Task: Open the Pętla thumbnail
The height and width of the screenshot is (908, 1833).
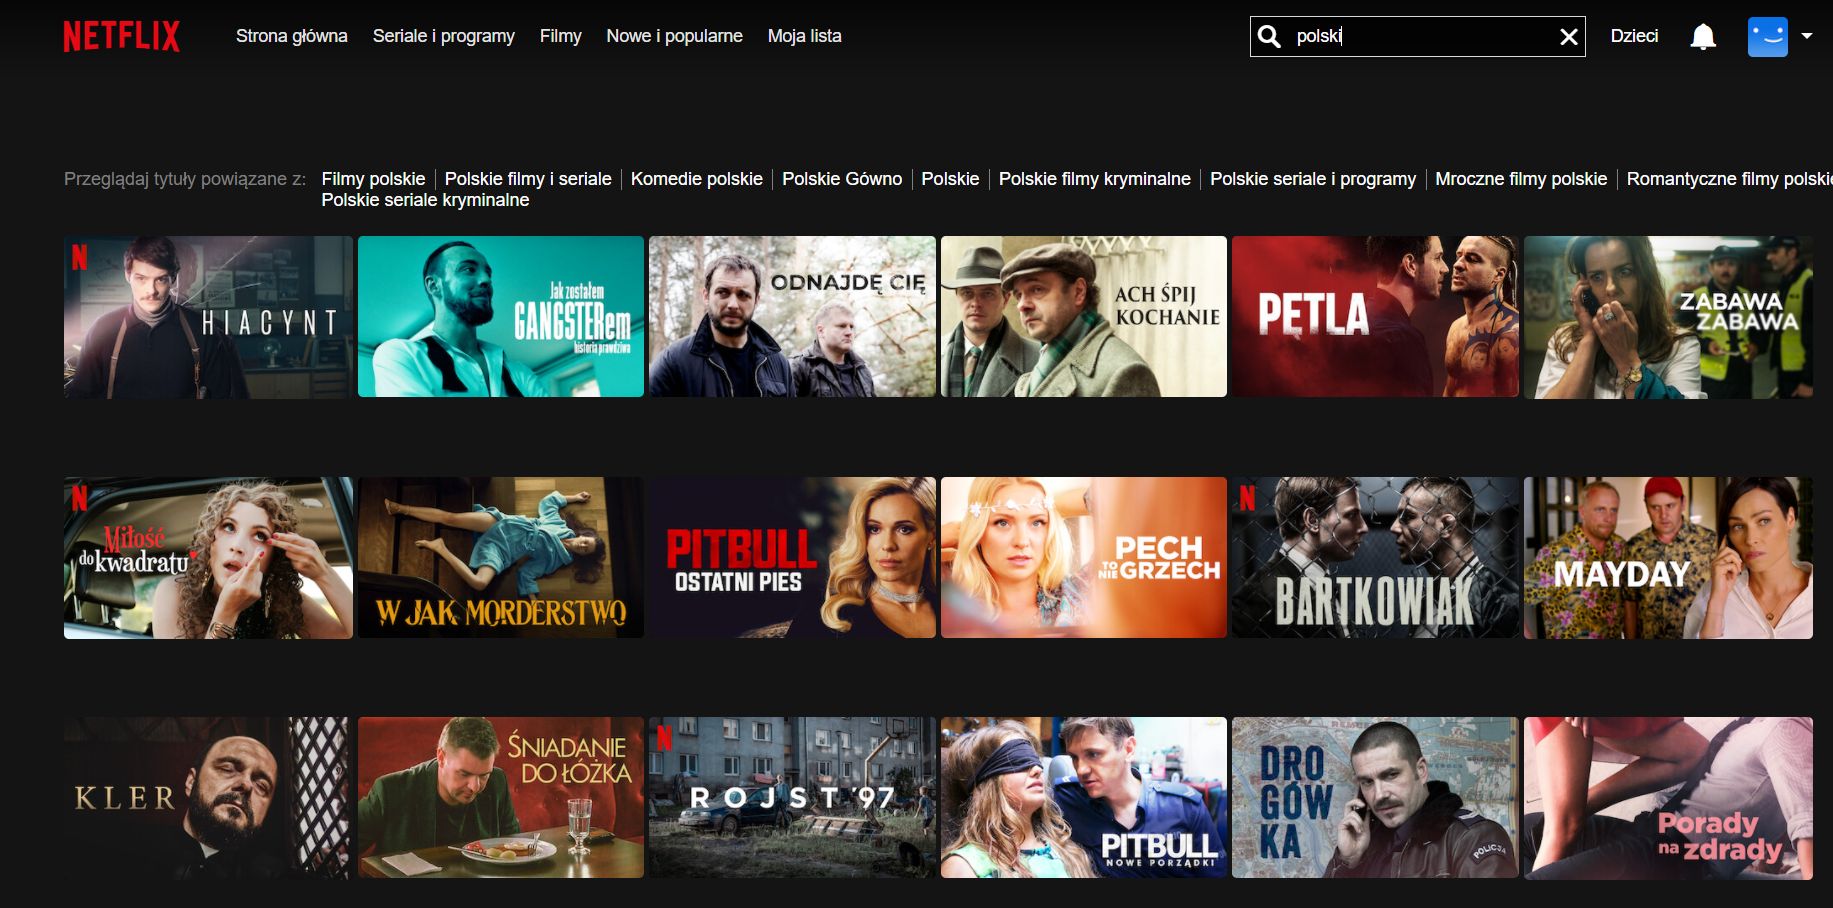Action: click(x=1375, y=317)
